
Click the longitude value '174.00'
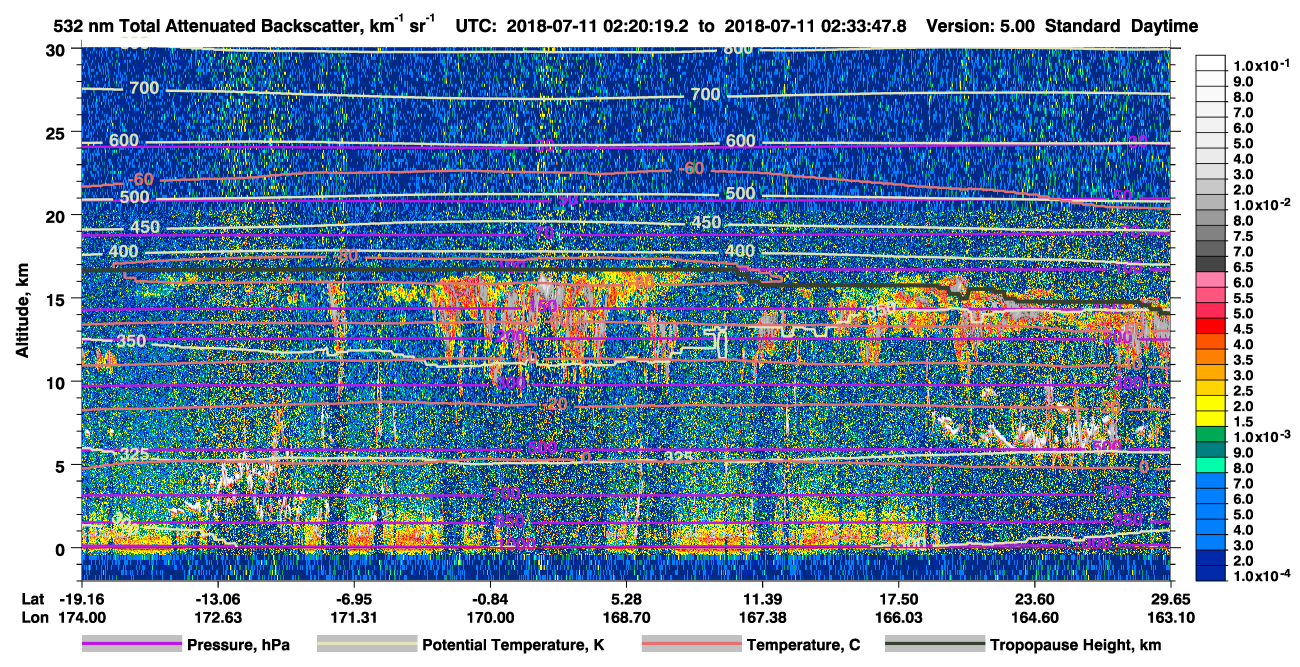tap(82, 617)
